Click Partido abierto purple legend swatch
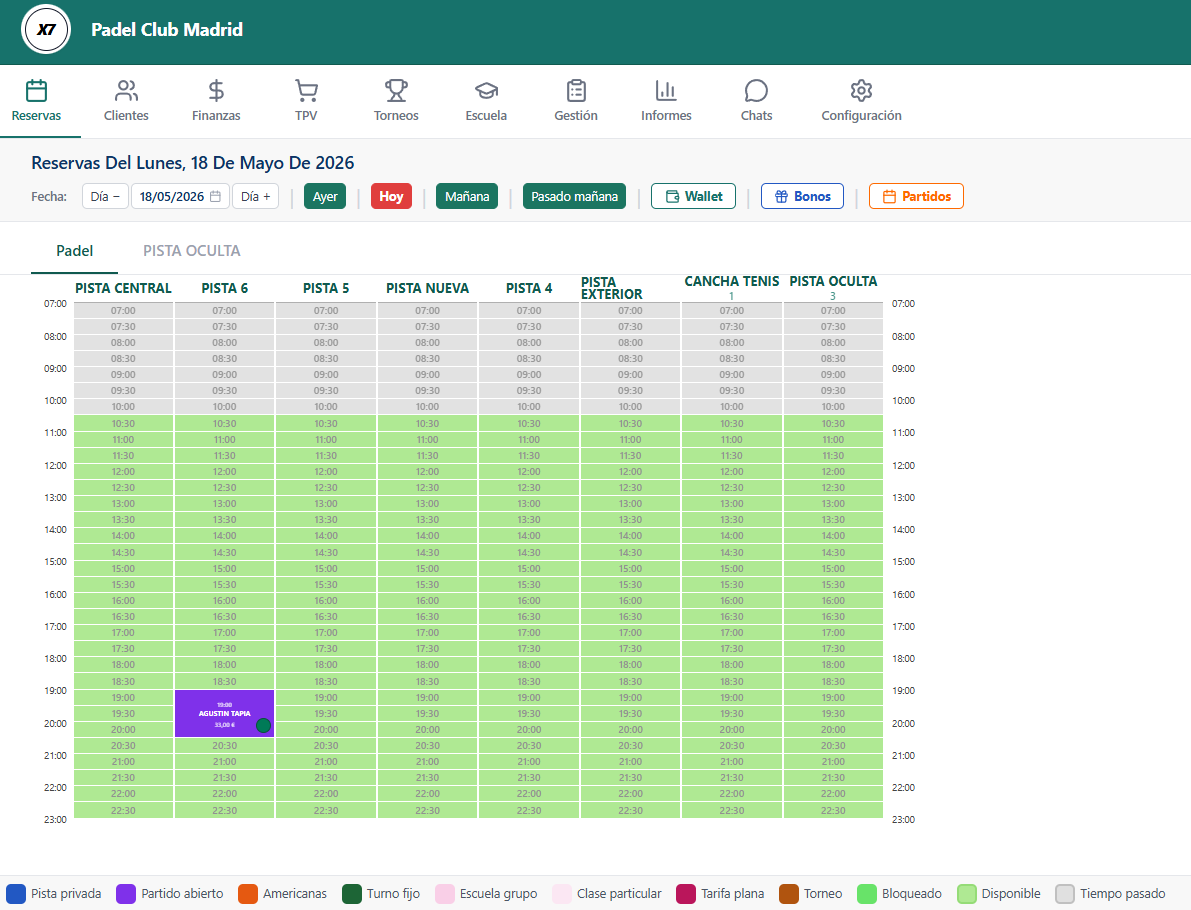The image size is (1191, 910). [x=126, y=893]
